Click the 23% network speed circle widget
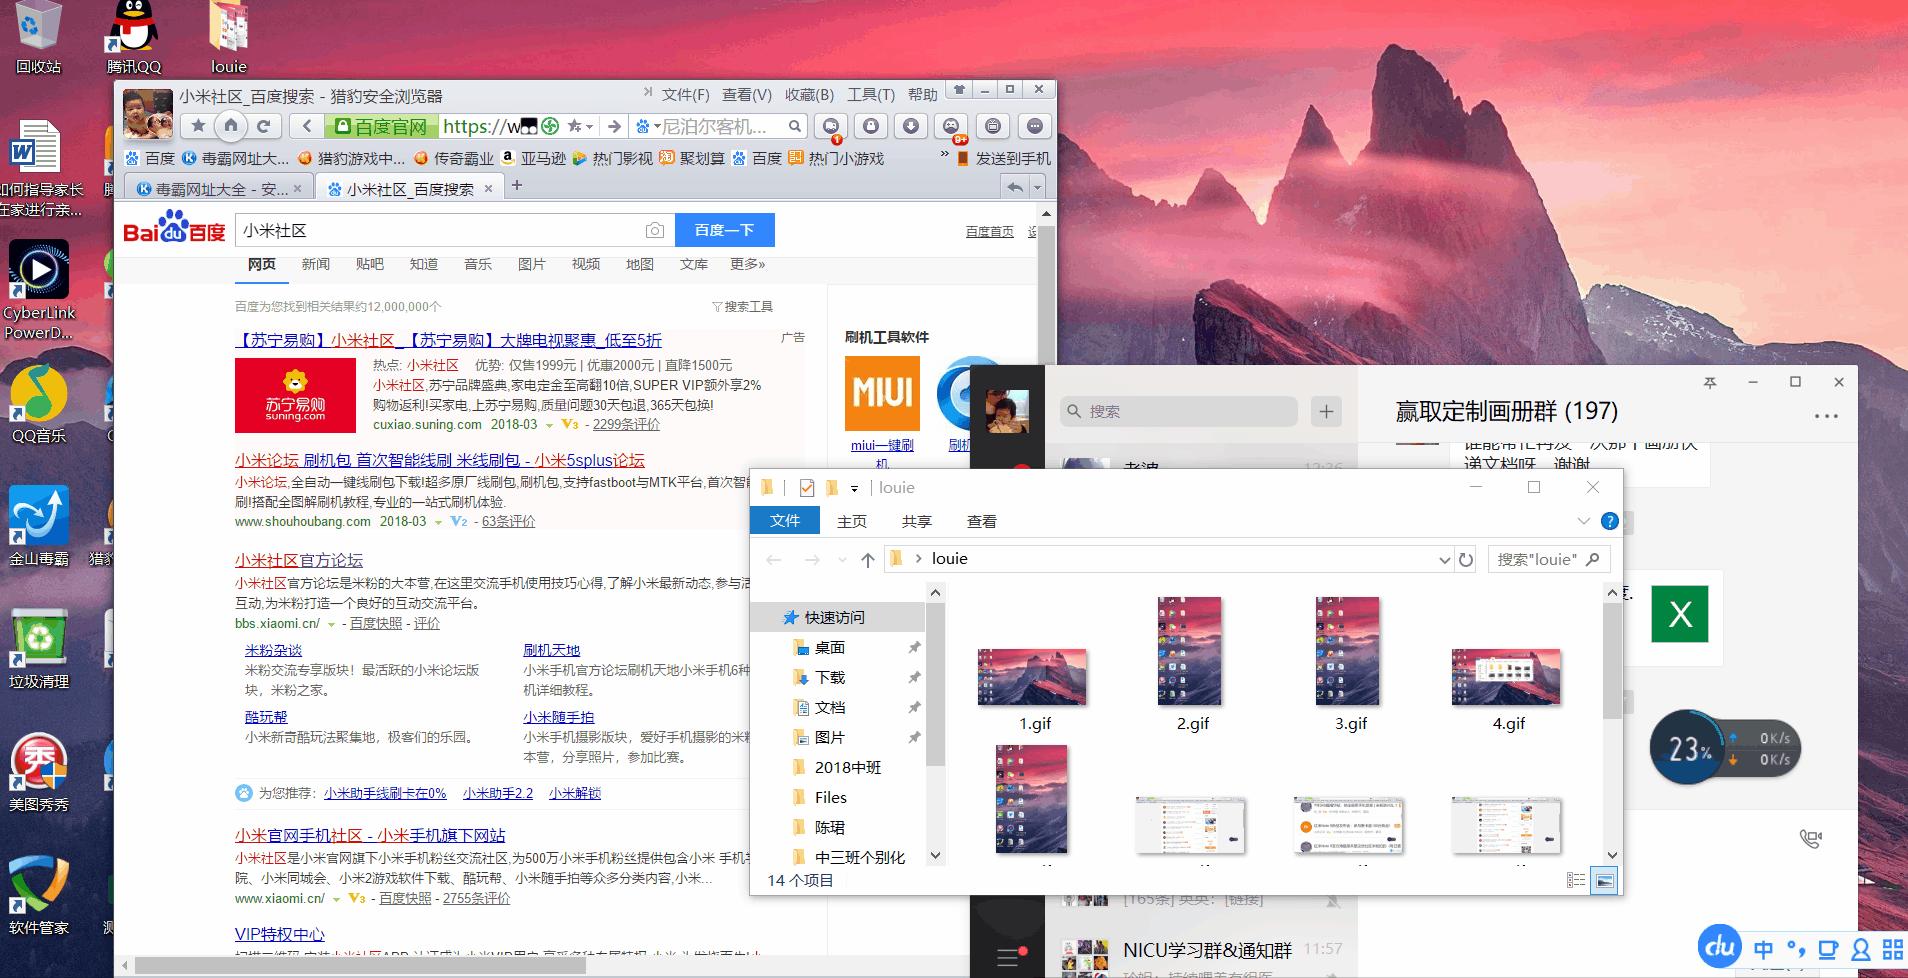Screen dimensions: 1908x978 pyautogui.click(x=1689, y=748)
